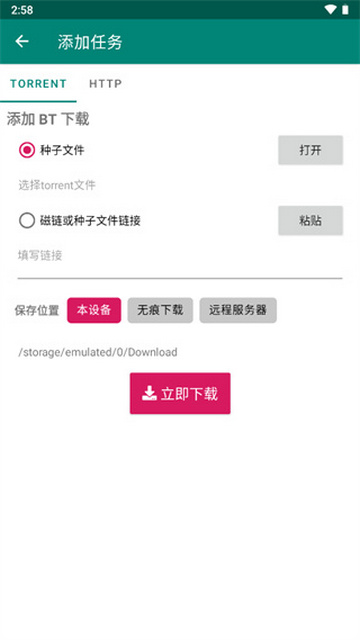Switch to the HTTP tab
Viewport: 360px width, 640px height.
coord(105,84)
